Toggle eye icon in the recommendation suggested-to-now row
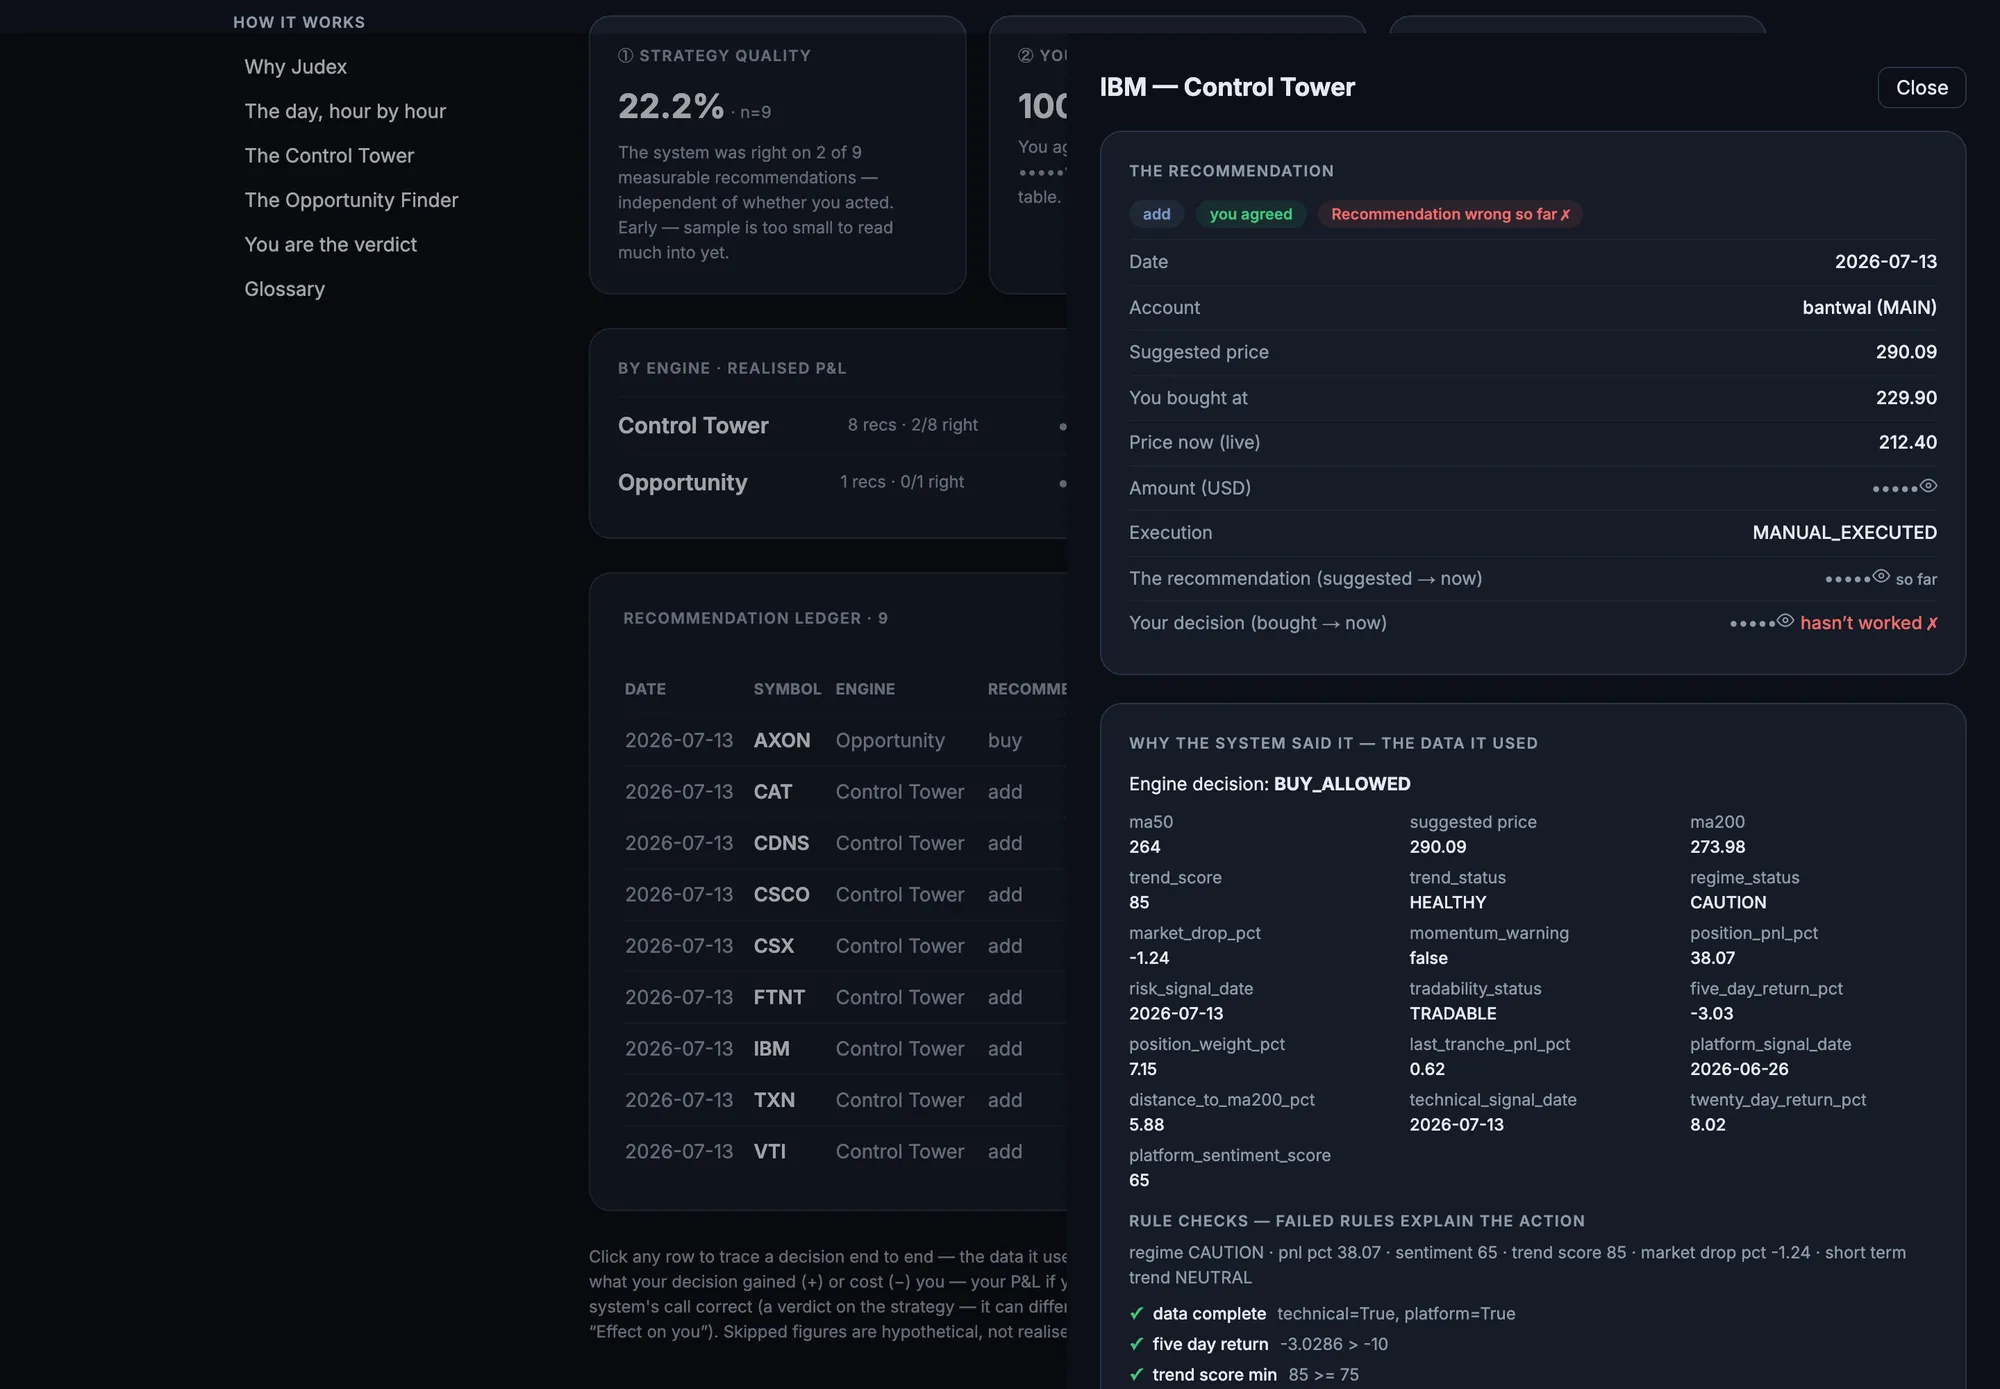 1881,576
